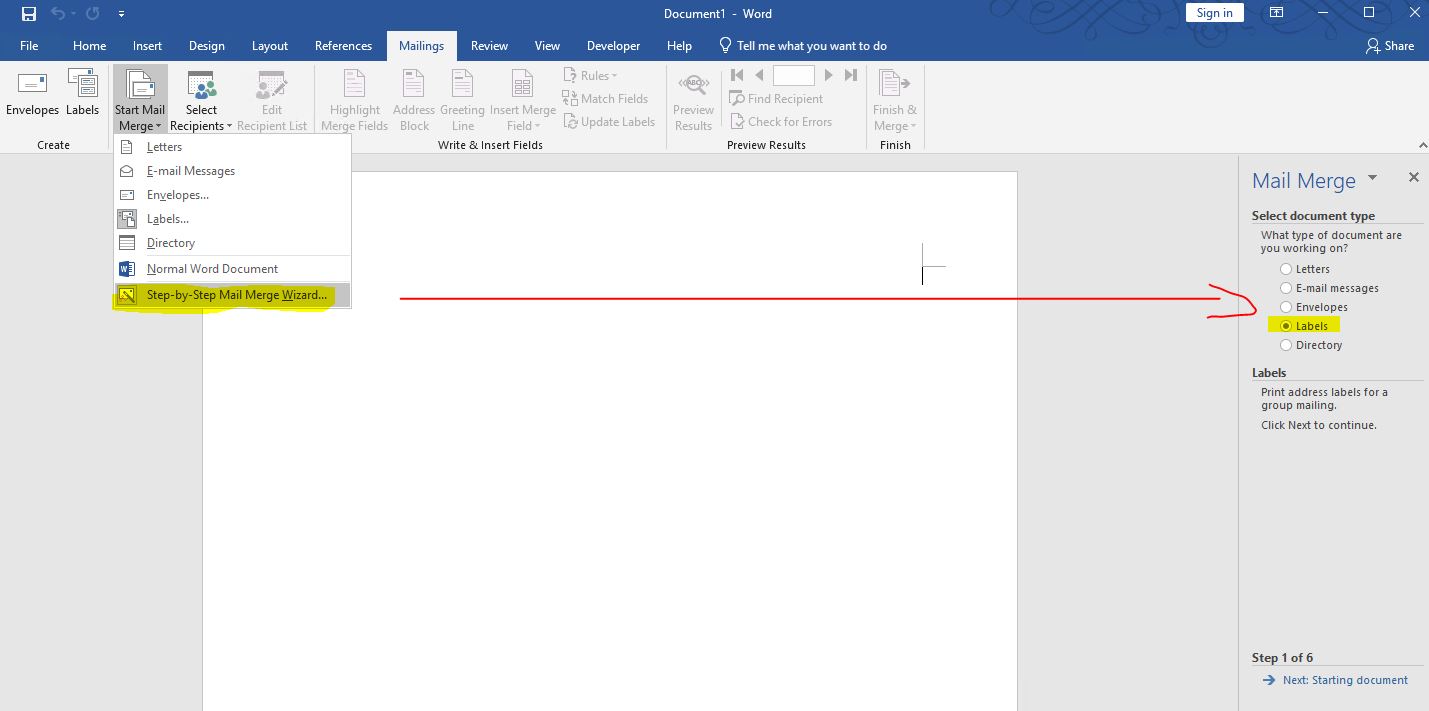The image size is (1429, 711).
Task: Open the File tab
Action: (x=29, y=46)
